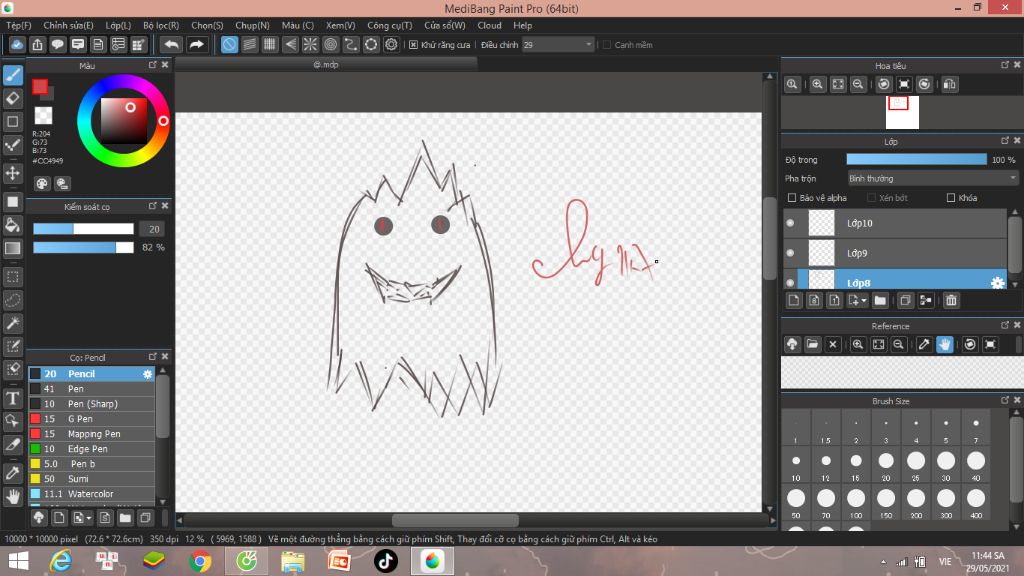Screen dimensions: 1024x576
Task: Expand the add-layer dropdown arrow
Action: (x=864, y=300)
